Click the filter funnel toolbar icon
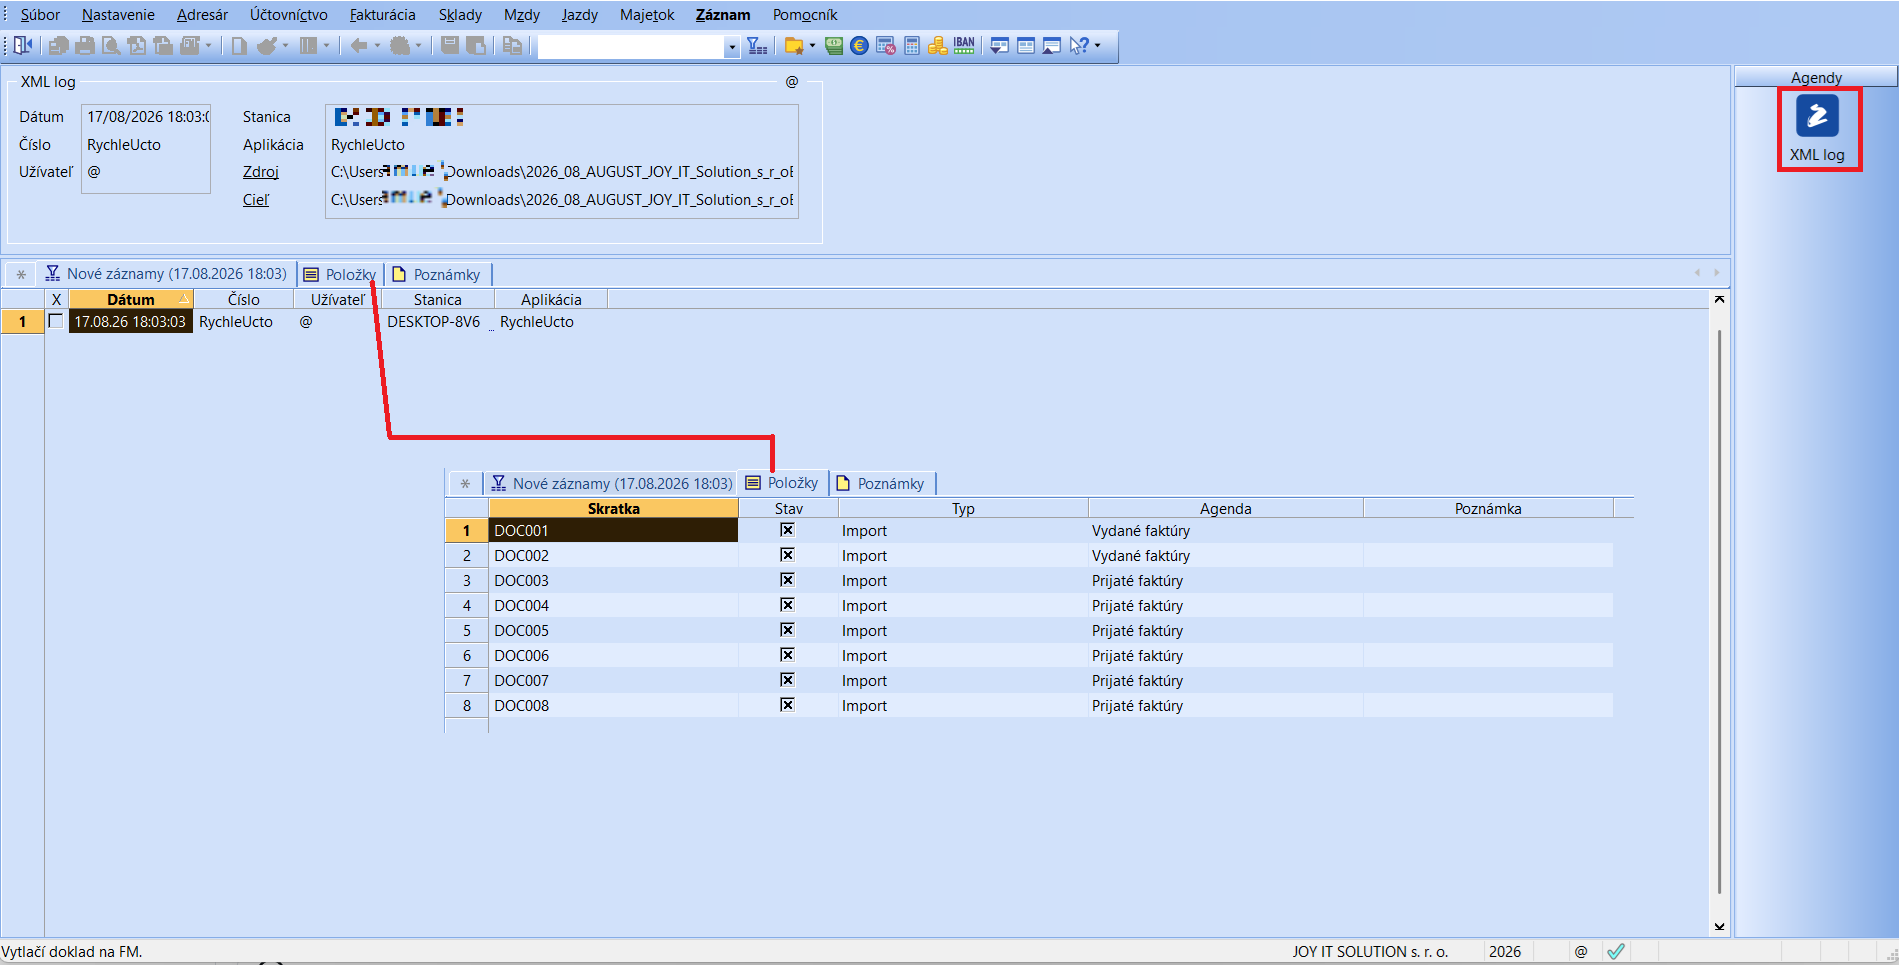 (x=757, y=45)
